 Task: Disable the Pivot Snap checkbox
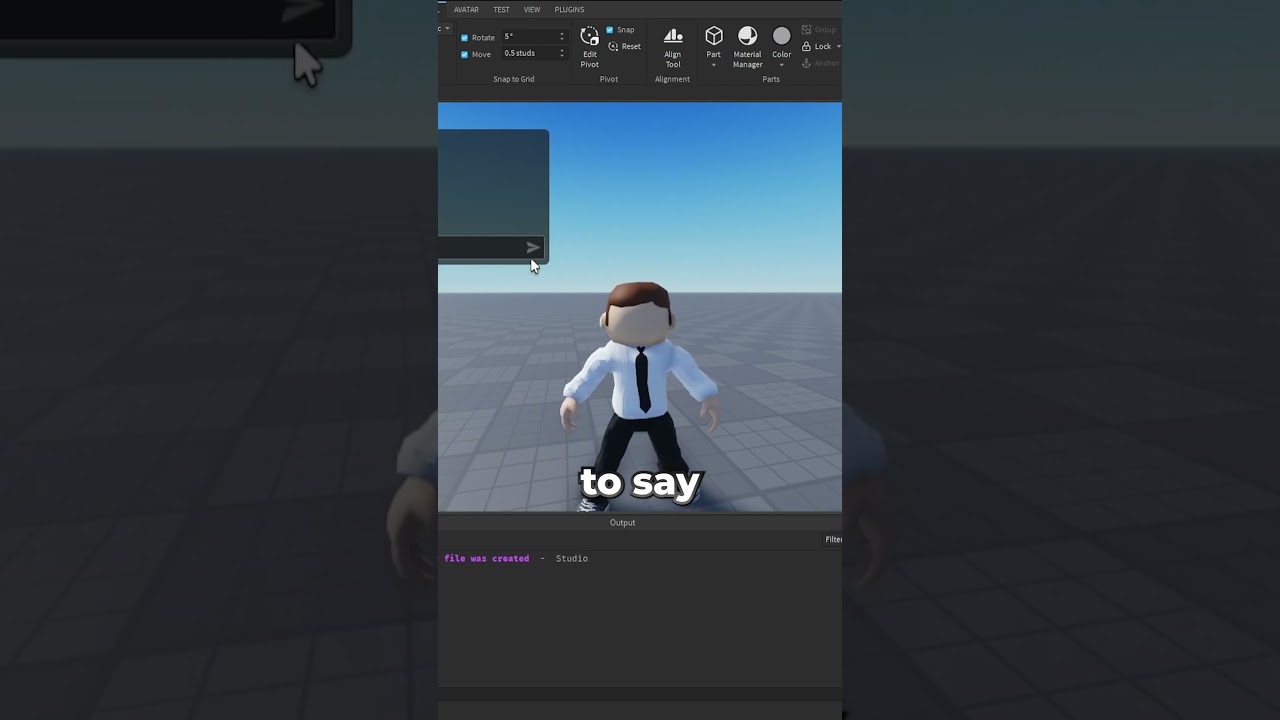click(x=610, y=30)
